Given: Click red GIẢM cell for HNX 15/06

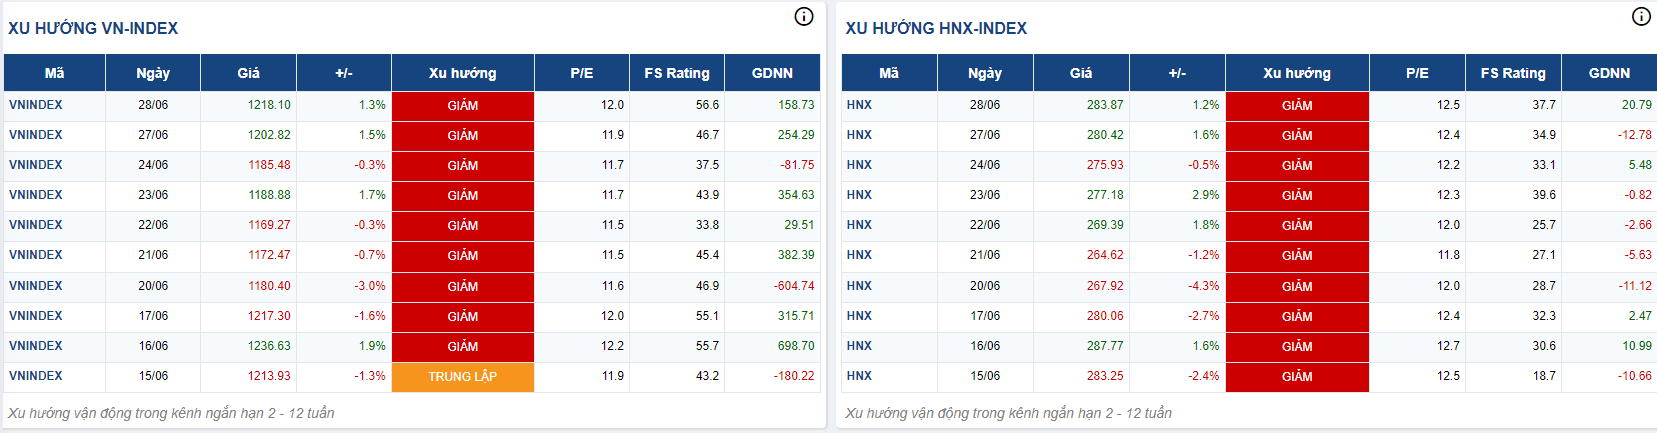Looking at the screenshot, I should (1297, 377).
